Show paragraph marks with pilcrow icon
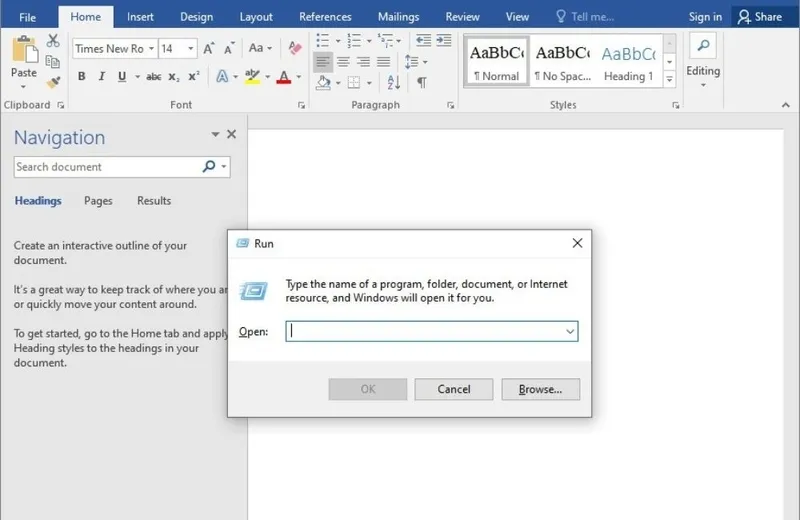This screenshot has height=520, width=800. point(422,82)
